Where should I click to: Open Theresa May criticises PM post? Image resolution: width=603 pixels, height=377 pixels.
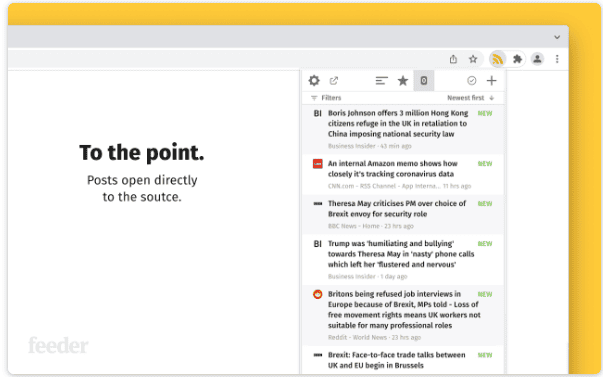[x=403, y=214]
